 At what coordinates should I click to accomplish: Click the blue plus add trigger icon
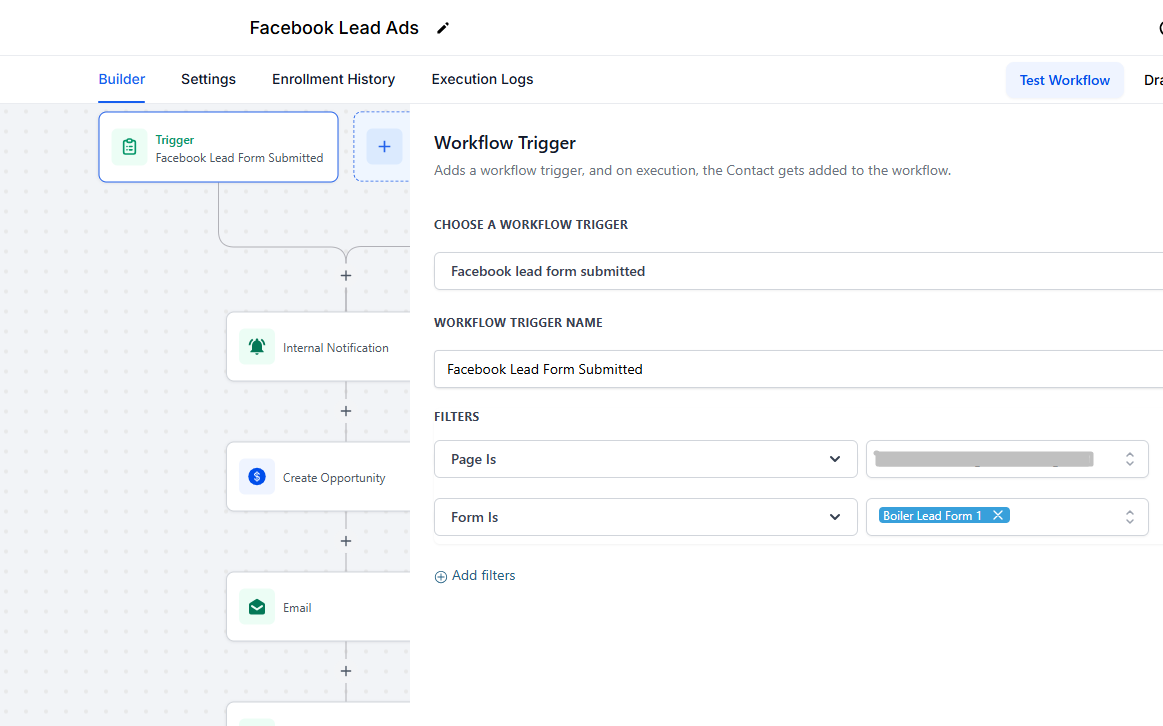[384, 147]
